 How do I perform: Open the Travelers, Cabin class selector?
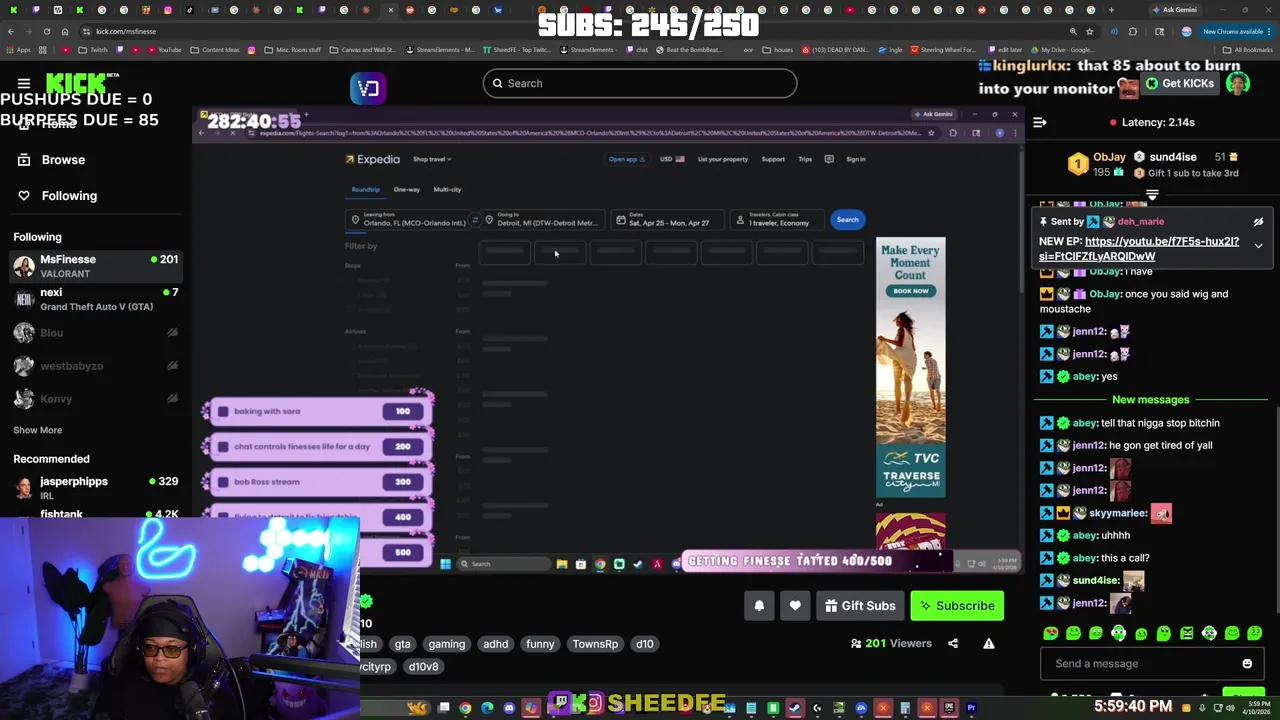click(x=779, y=220)
